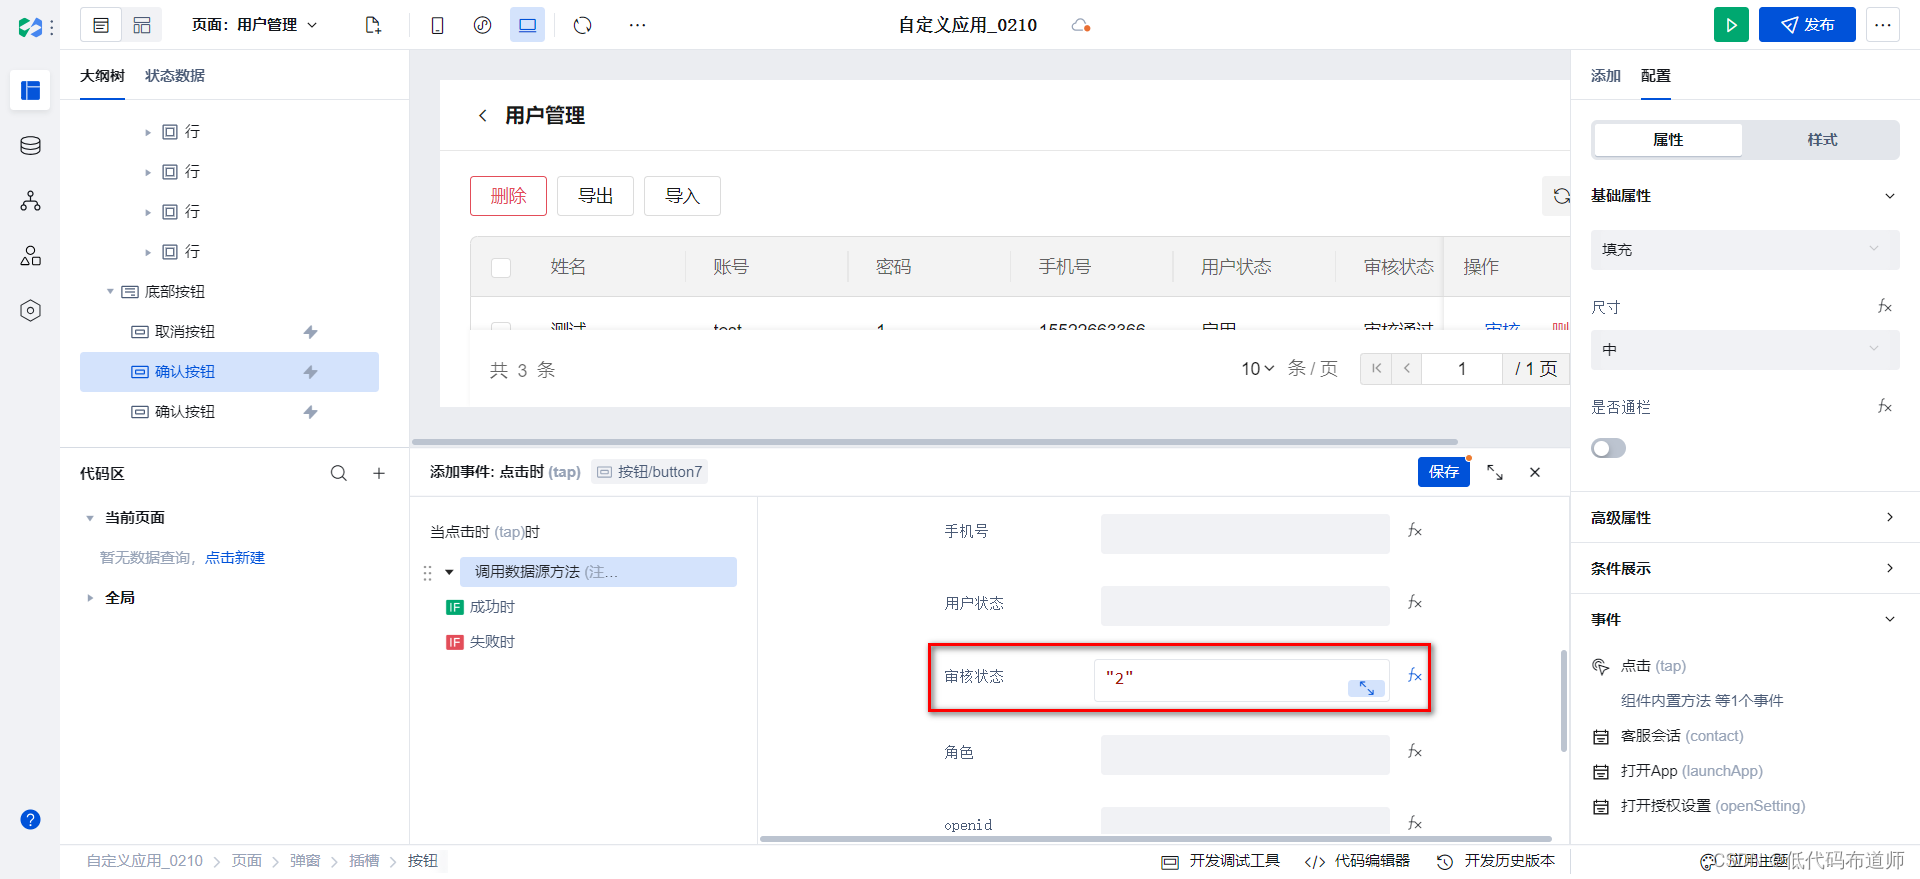Expand the event editor panel
This screenshot has height=879, width=1920.
pos(1495,472)
